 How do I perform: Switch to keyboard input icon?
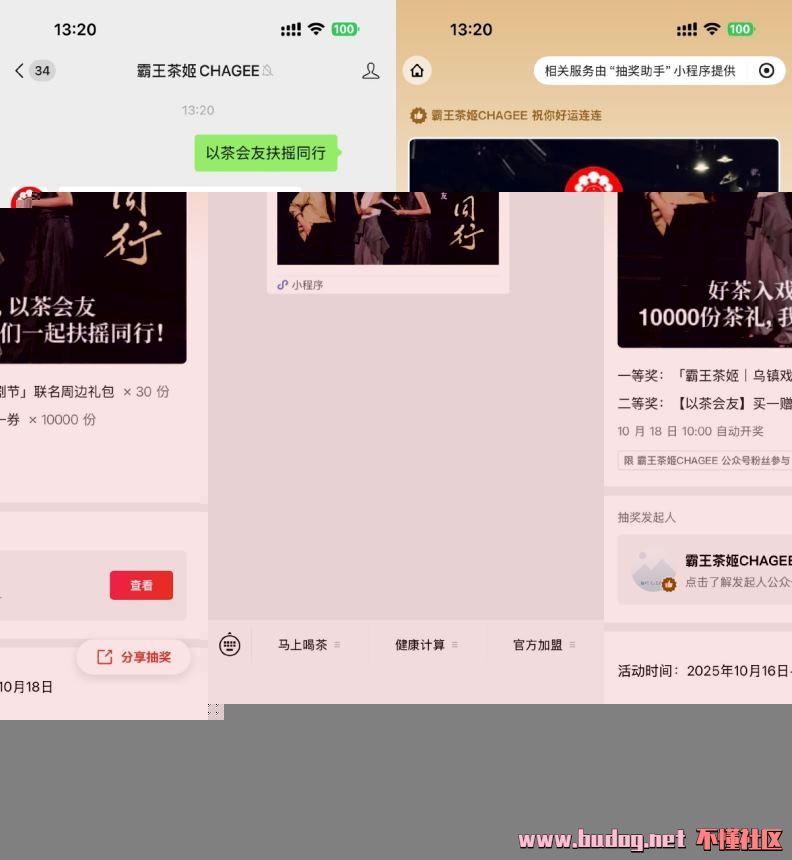(230, 645)
